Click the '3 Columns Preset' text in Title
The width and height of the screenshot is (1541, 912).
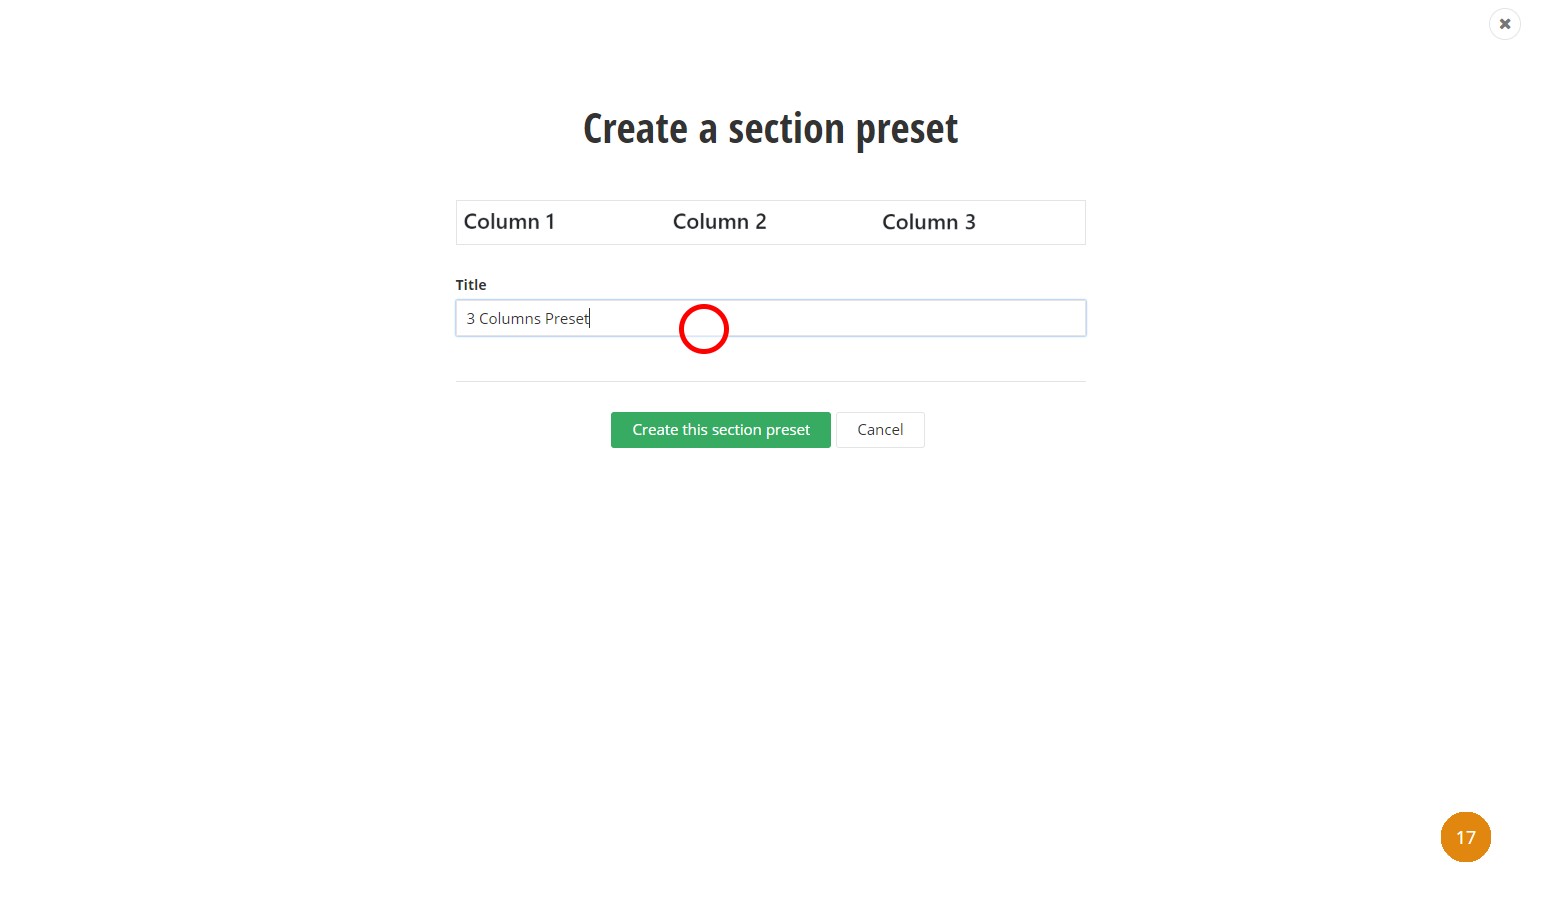pyautogui.click(x=528, y=319)
